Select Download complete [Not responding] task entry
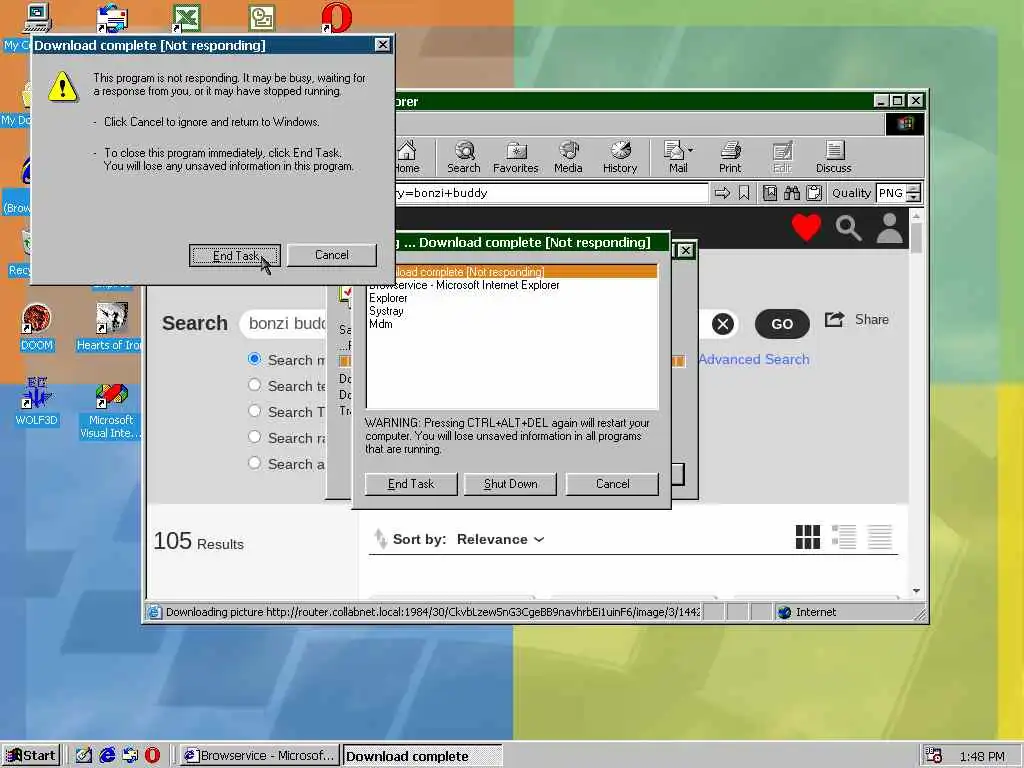Image resolution: width=1024 pixels, height=768 pixels. coord(513,272)
